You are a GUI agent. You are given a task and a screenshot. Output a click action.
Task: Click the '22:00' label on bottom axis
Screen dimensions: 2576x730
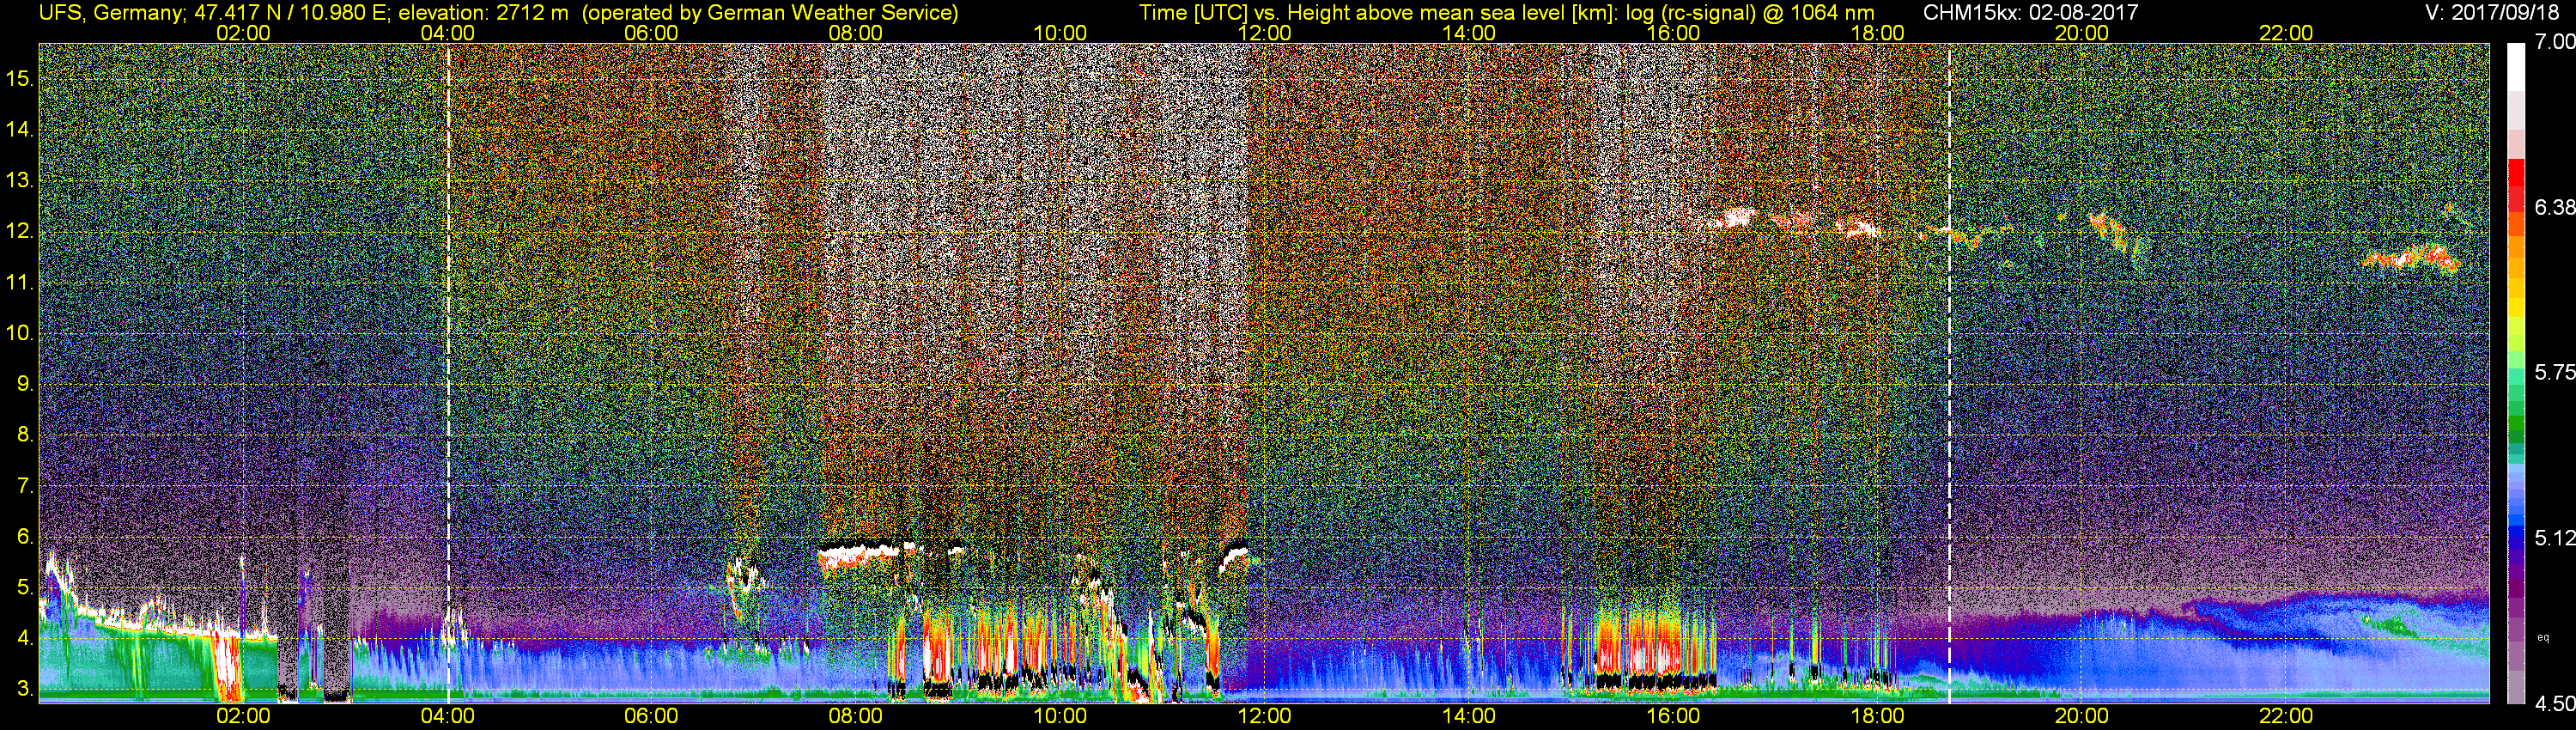[x=2286, y=716]
